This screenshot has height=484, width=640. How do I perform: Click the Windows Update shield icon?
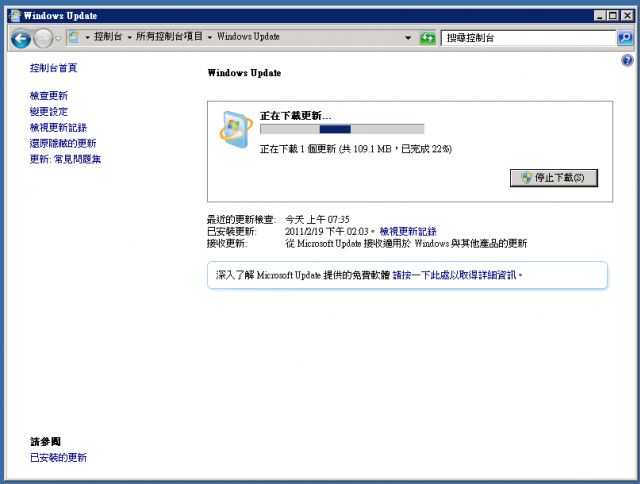[236, 129]
